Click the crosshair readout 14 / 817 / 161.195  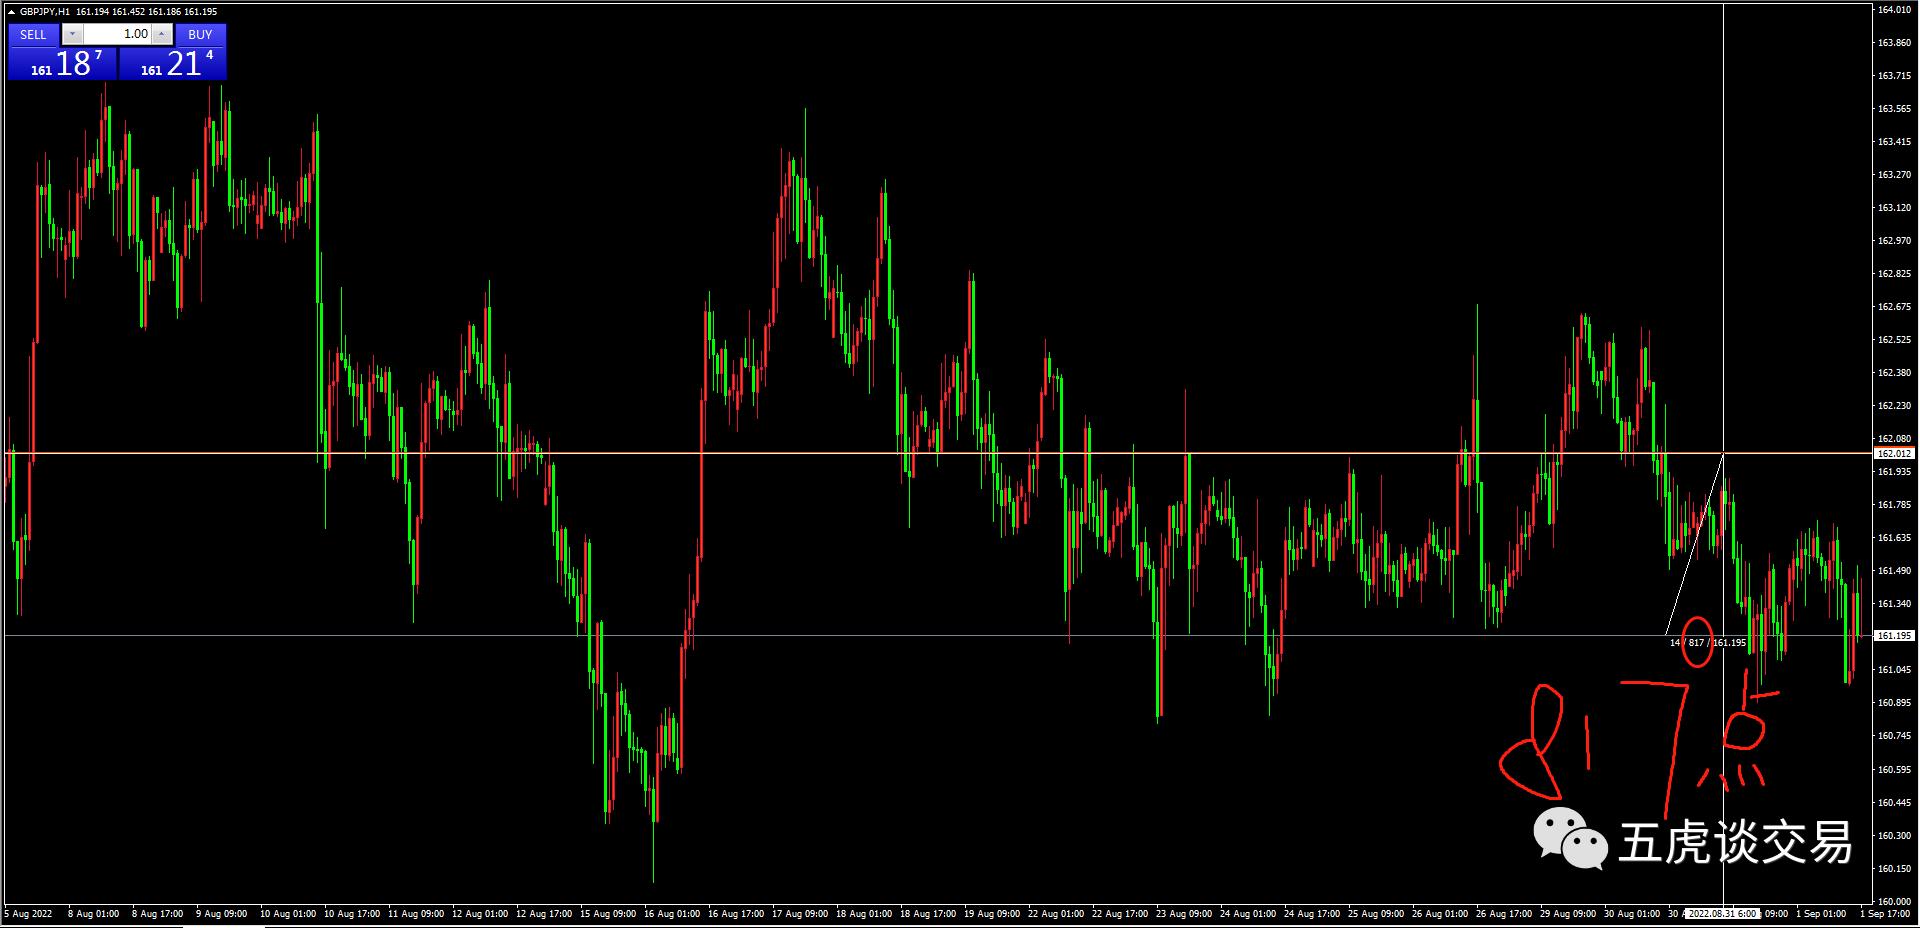click(1708, 643)
